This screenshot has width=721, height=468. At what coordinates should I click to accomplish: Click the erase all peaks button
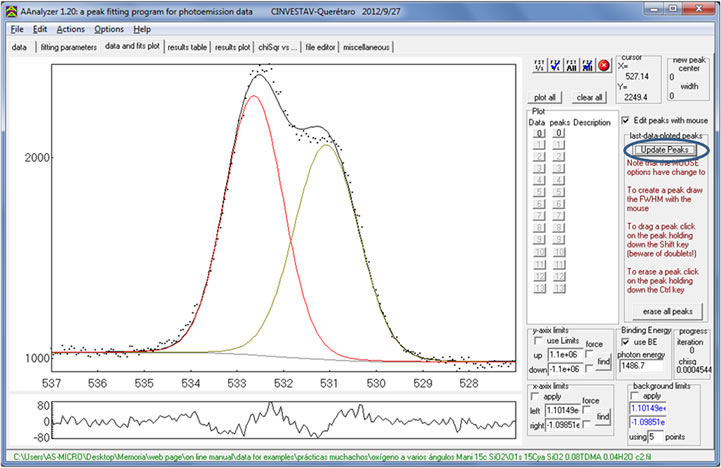pos(665,311)
